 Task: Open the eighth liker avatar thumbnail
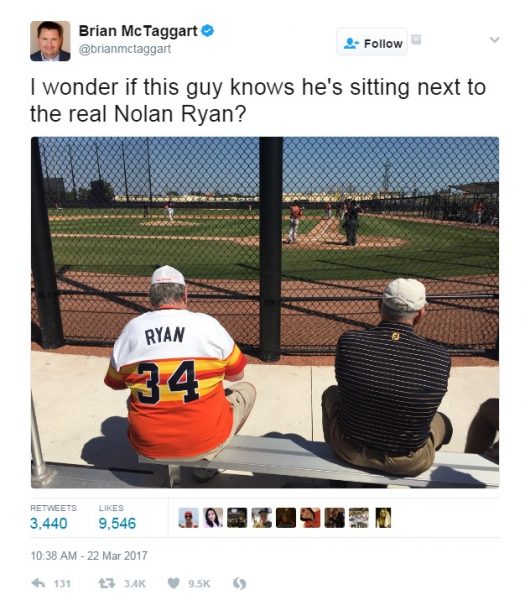coord(359,518)
